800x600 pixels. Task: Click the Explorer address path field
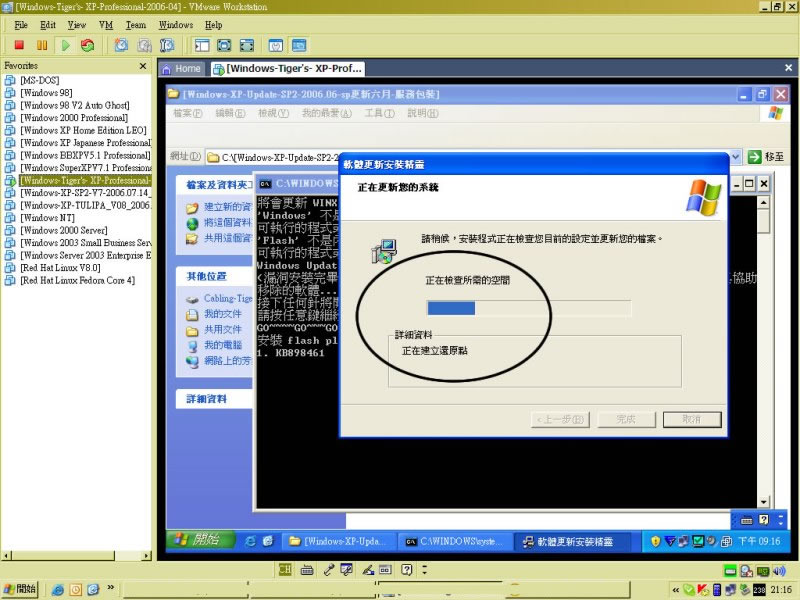pyautogui.click(x=273, y=158)
